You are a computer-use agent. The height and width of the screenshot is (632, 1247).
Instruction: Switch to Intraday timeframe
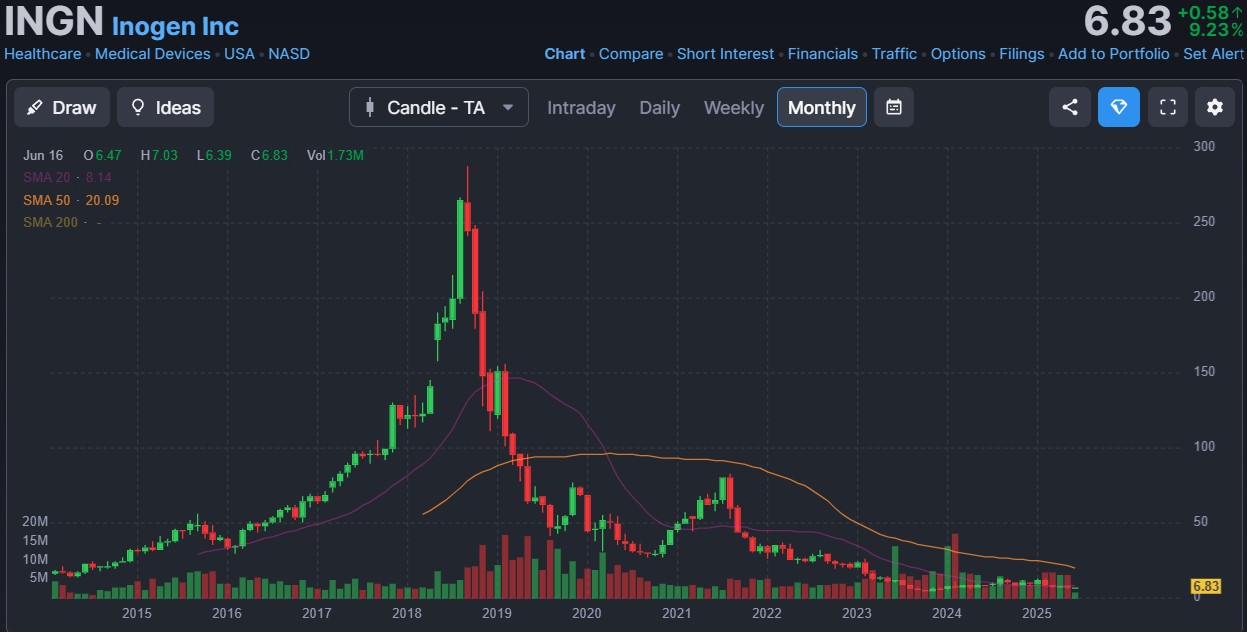click(x=581, y=108)
